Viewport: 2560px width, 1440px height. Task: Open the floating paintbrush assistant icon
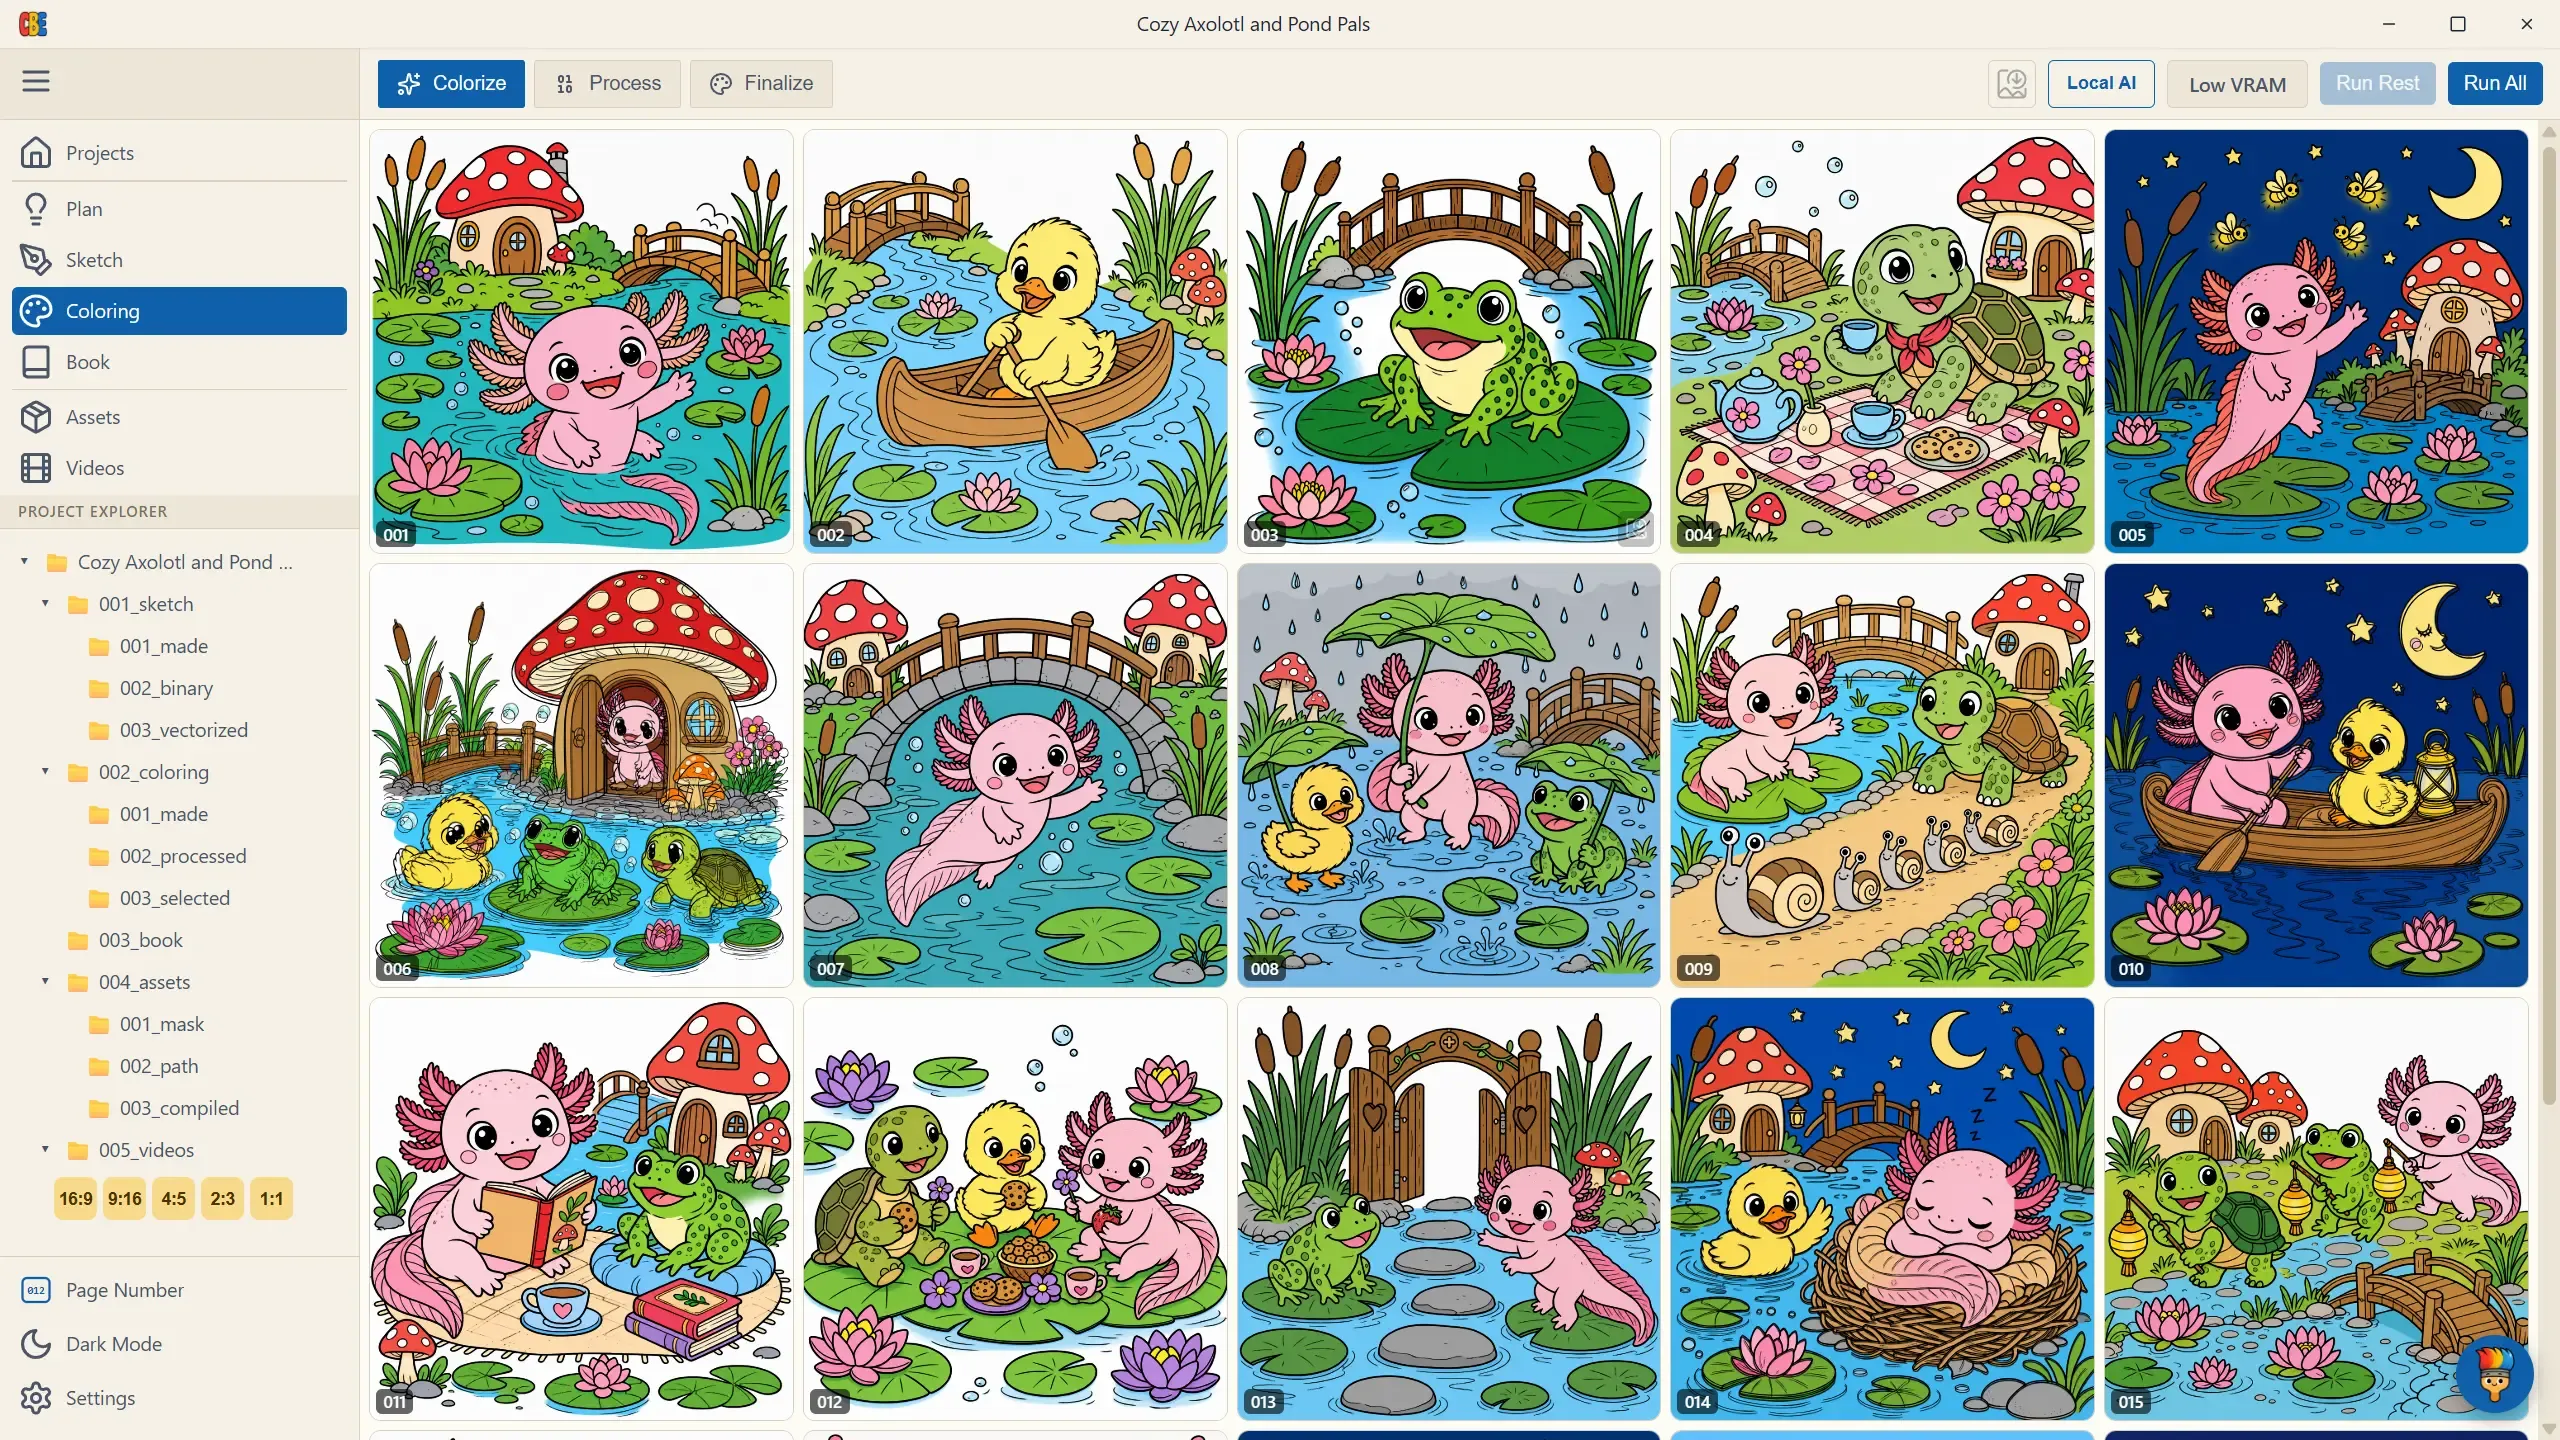2495,1375
